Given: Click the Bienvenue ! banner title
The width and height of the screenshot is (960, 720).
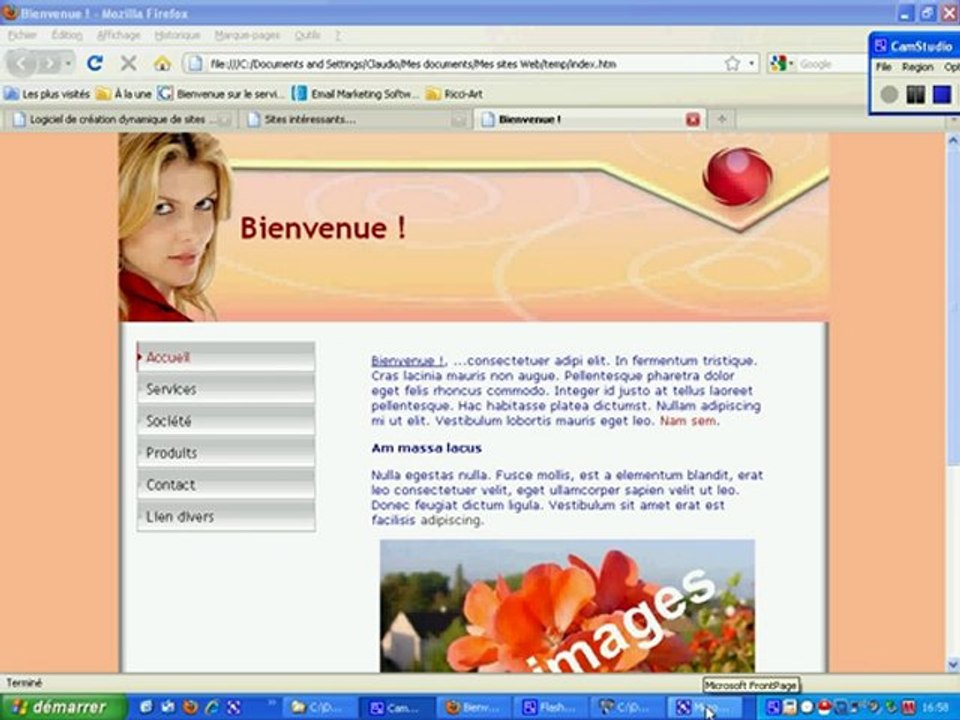Looking at the screenshot, I should pos(323,228).
